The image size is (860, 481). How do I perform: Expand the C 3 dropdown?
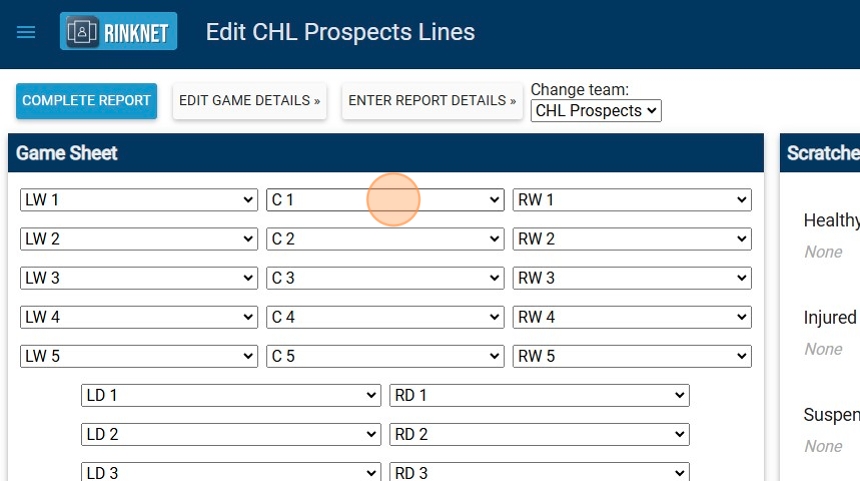[x=385, y=278]
